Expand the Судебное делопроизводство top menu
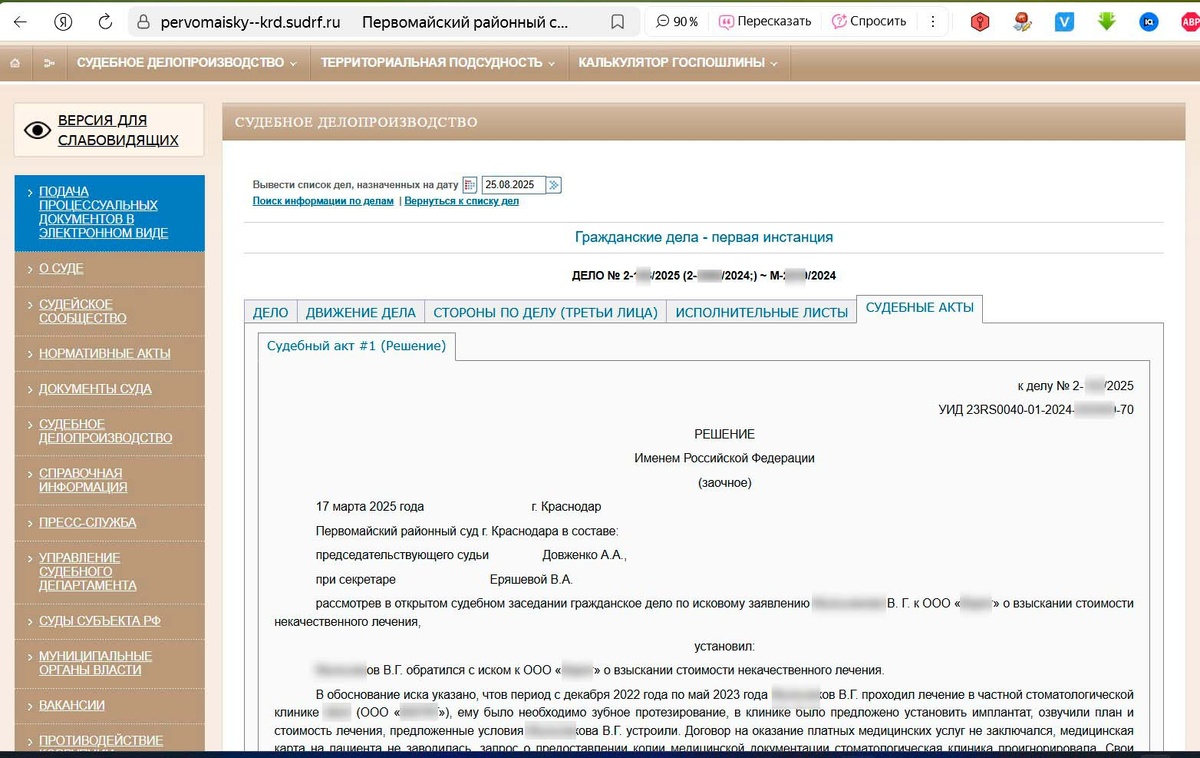This screenshot has height=758, width=1200. (186, 63)
